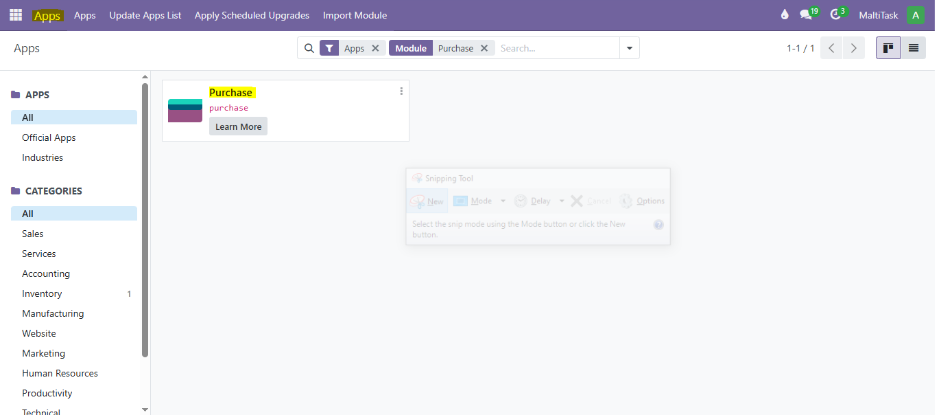Click the debug water drop icon
The width and height of the screenshot is (936, 415).
785,15
